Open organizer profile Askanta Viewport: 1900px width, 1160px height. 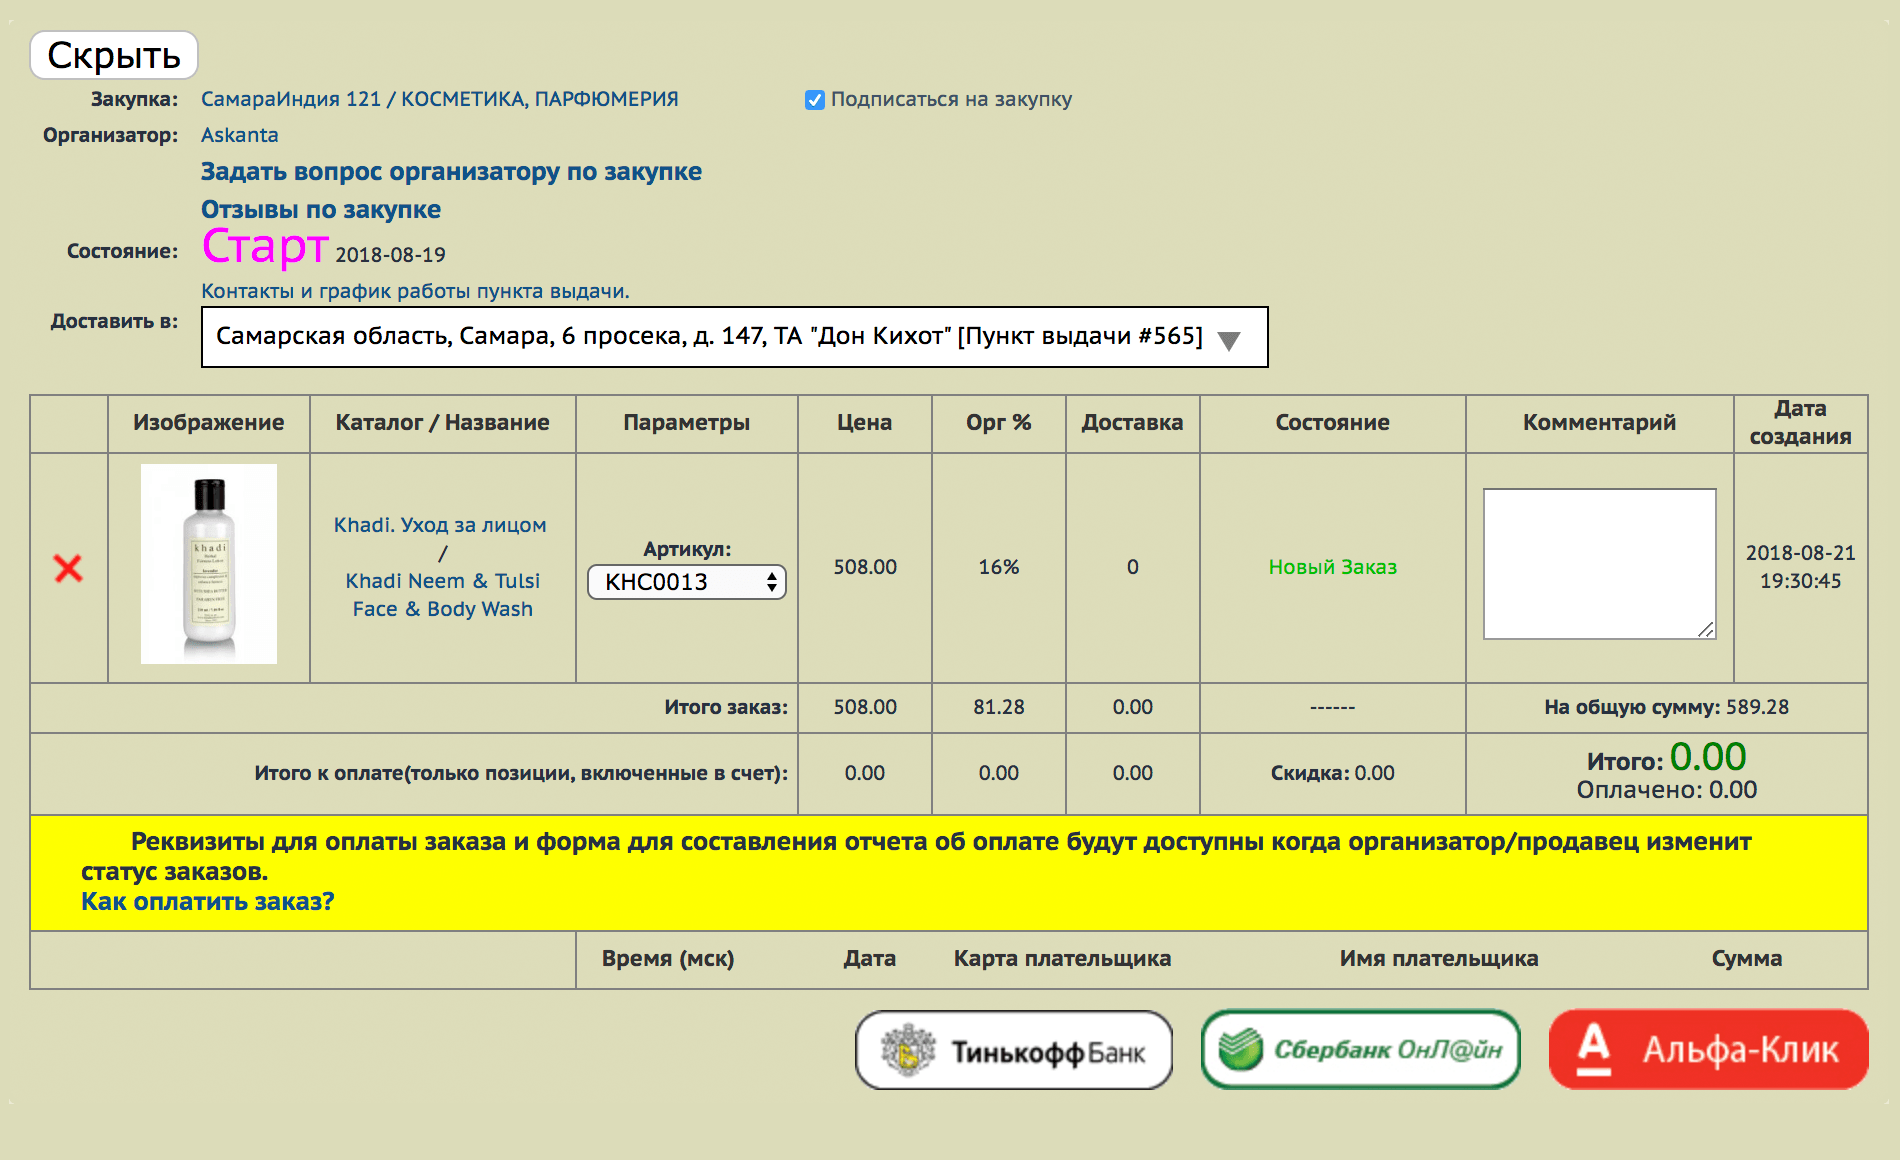coord(240,135)
